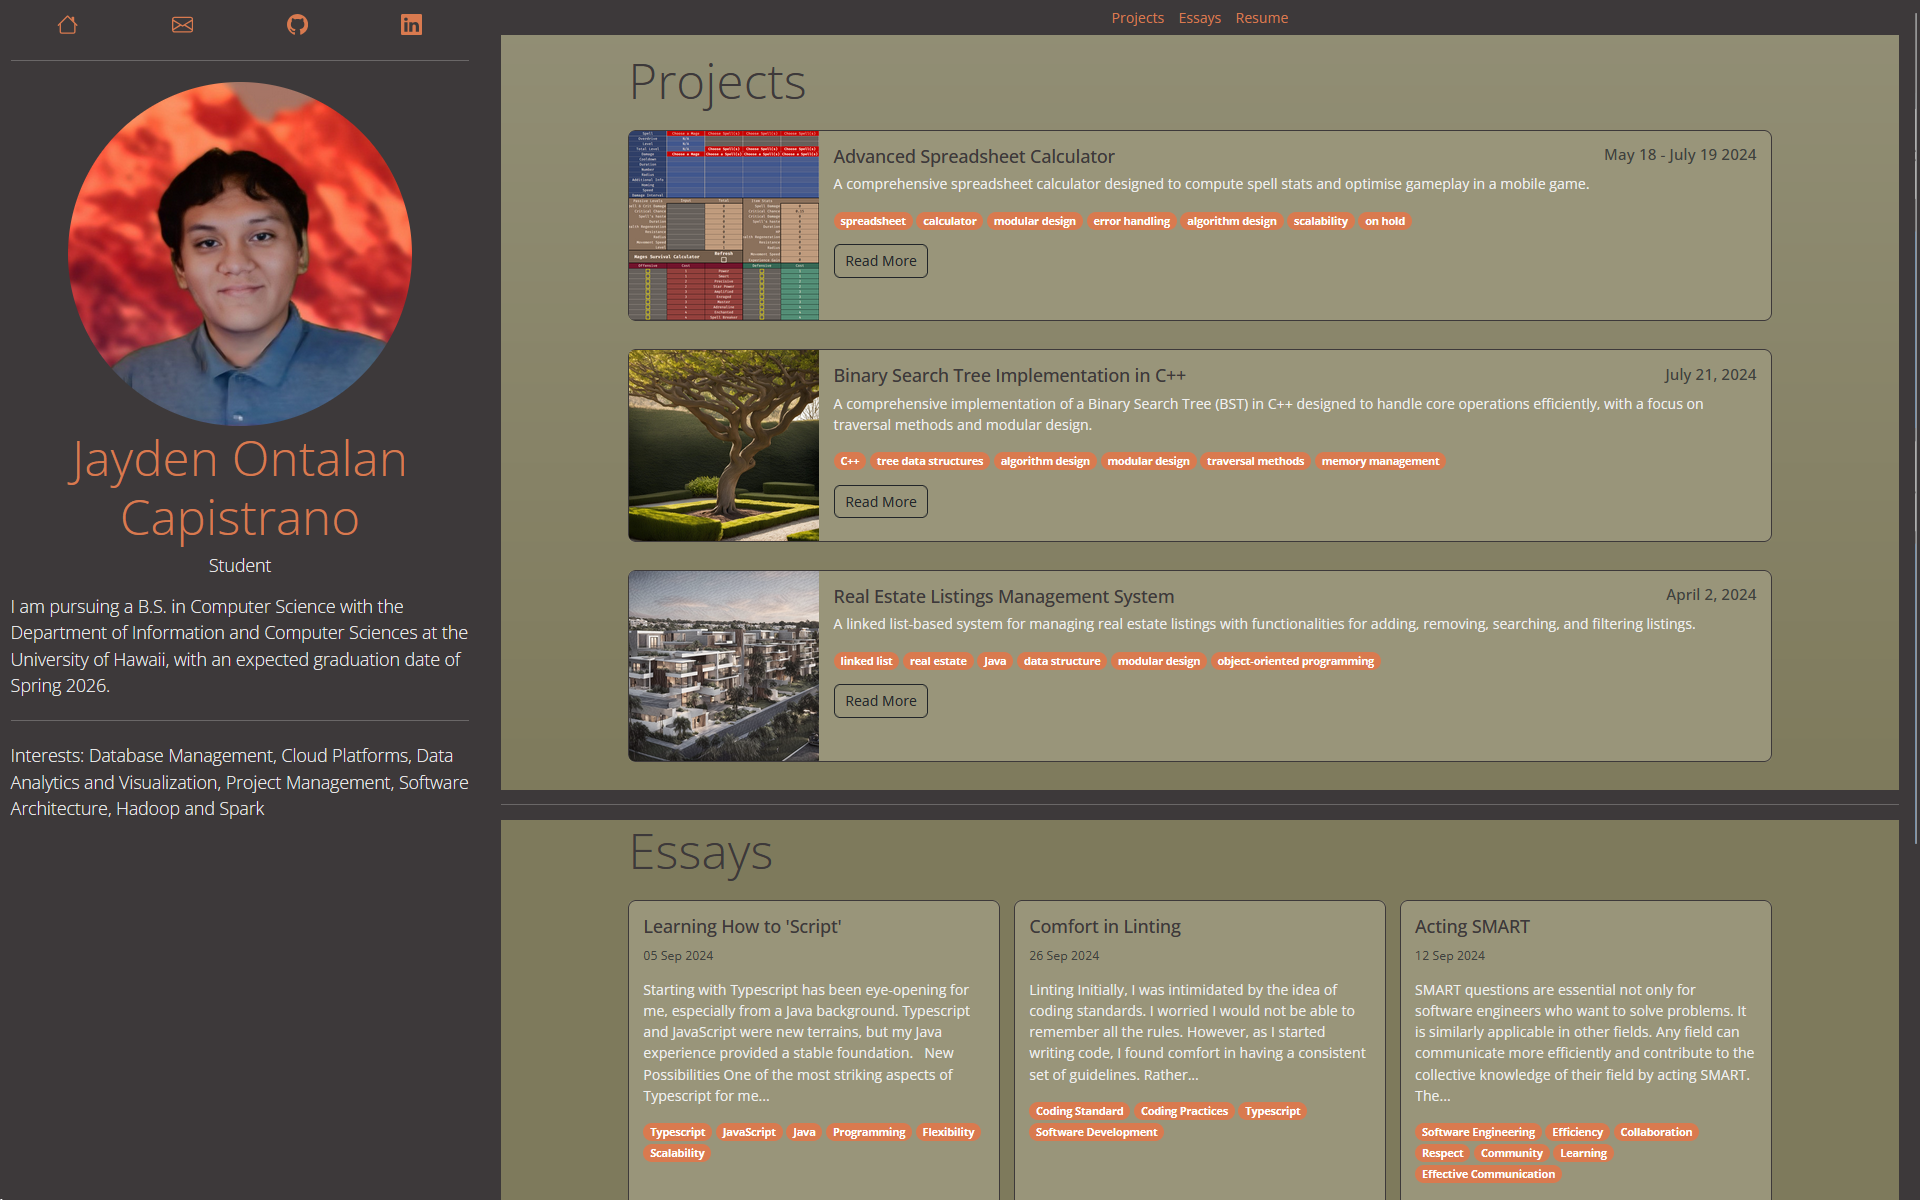Open the Real Estate Listings thumbnail
The image size is (1920, 1200).
[722, 666]
